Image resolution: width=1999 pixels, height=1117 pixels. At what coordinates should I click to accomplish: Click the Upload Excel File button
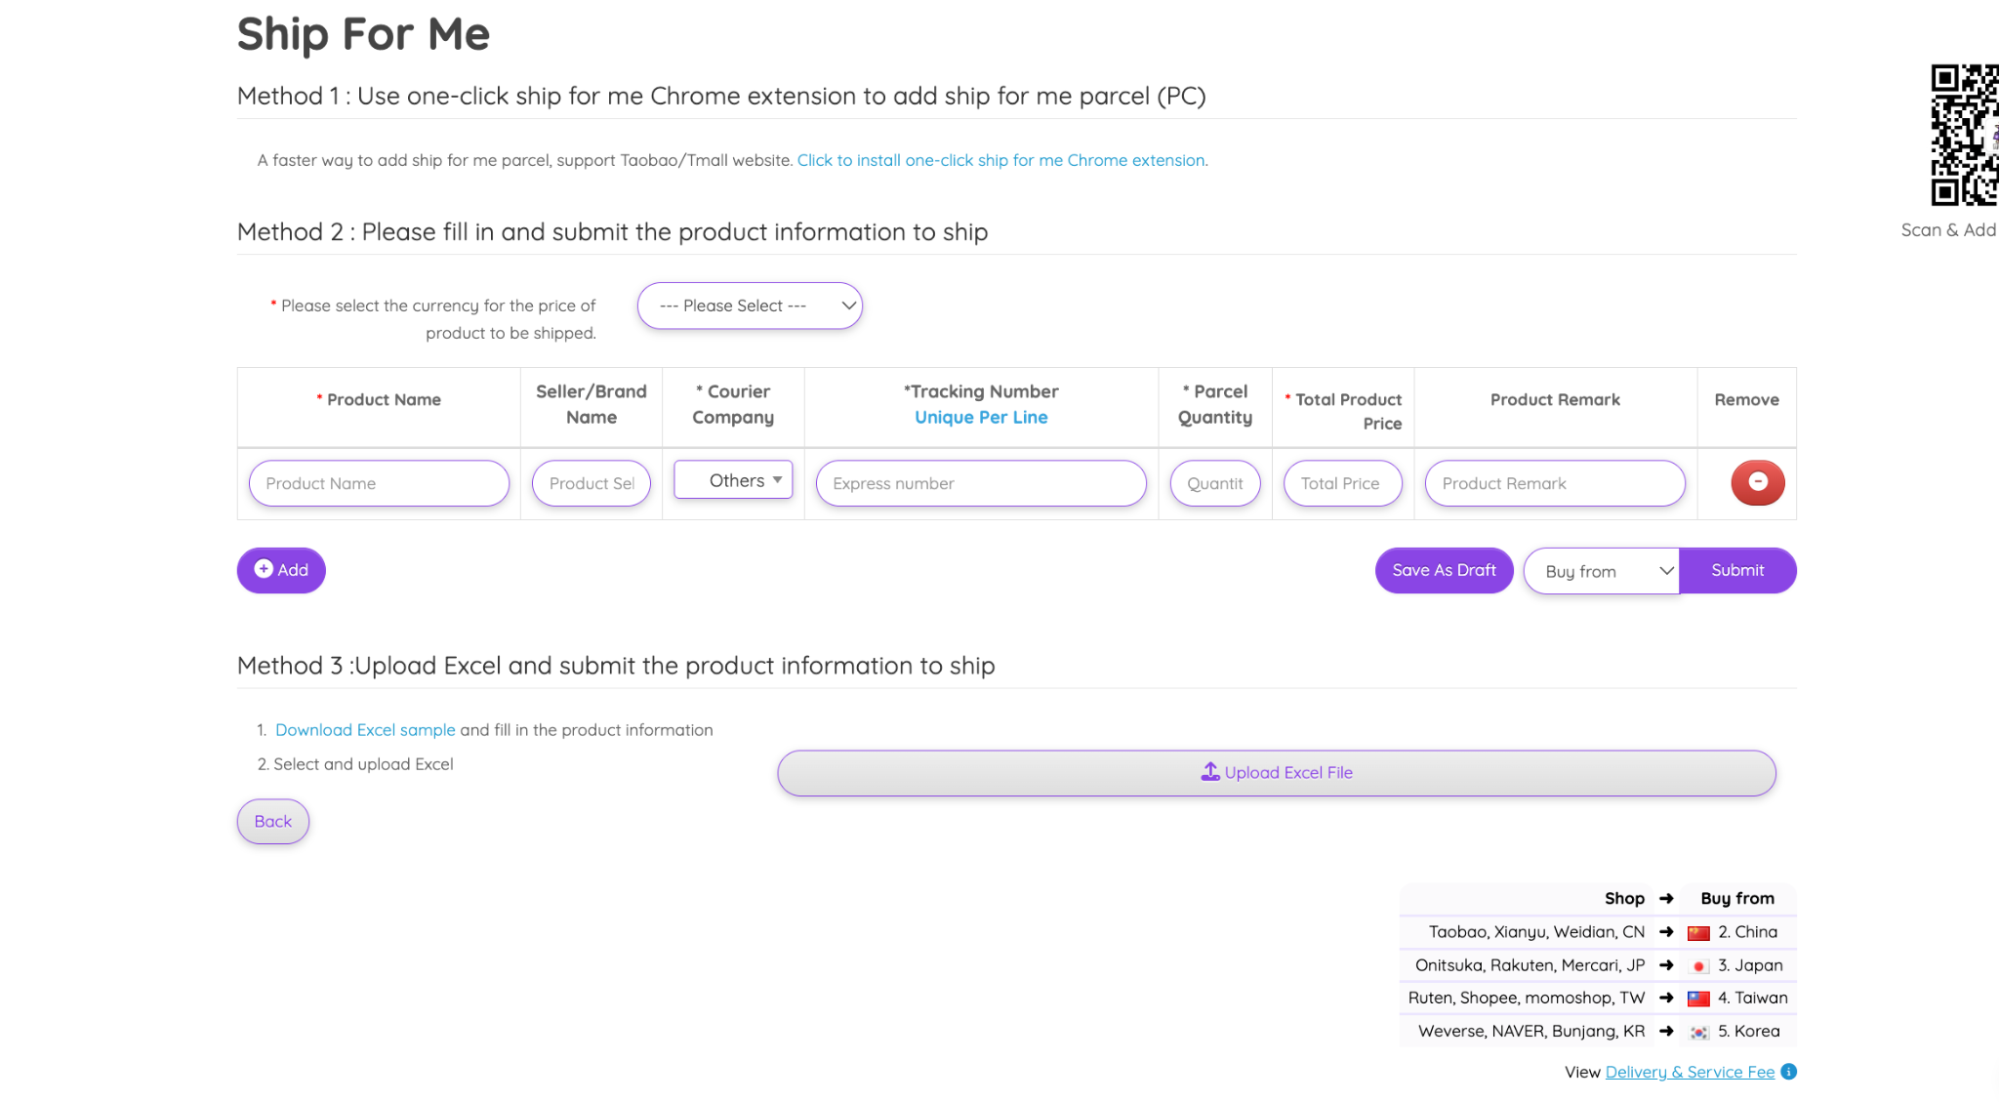click(1276, 773)
